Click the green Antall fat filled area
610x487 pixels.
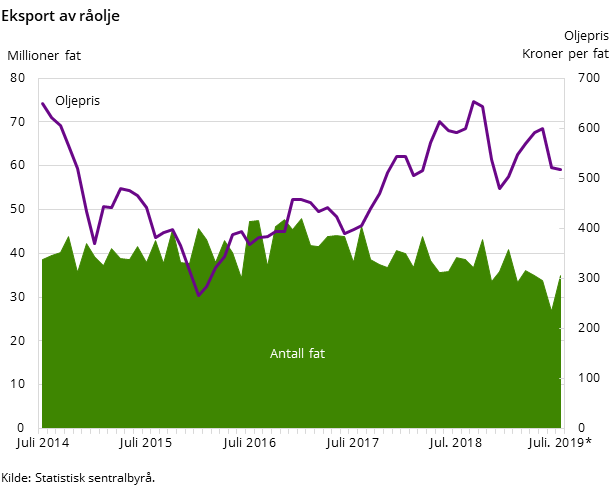click(x=300, y=390)
